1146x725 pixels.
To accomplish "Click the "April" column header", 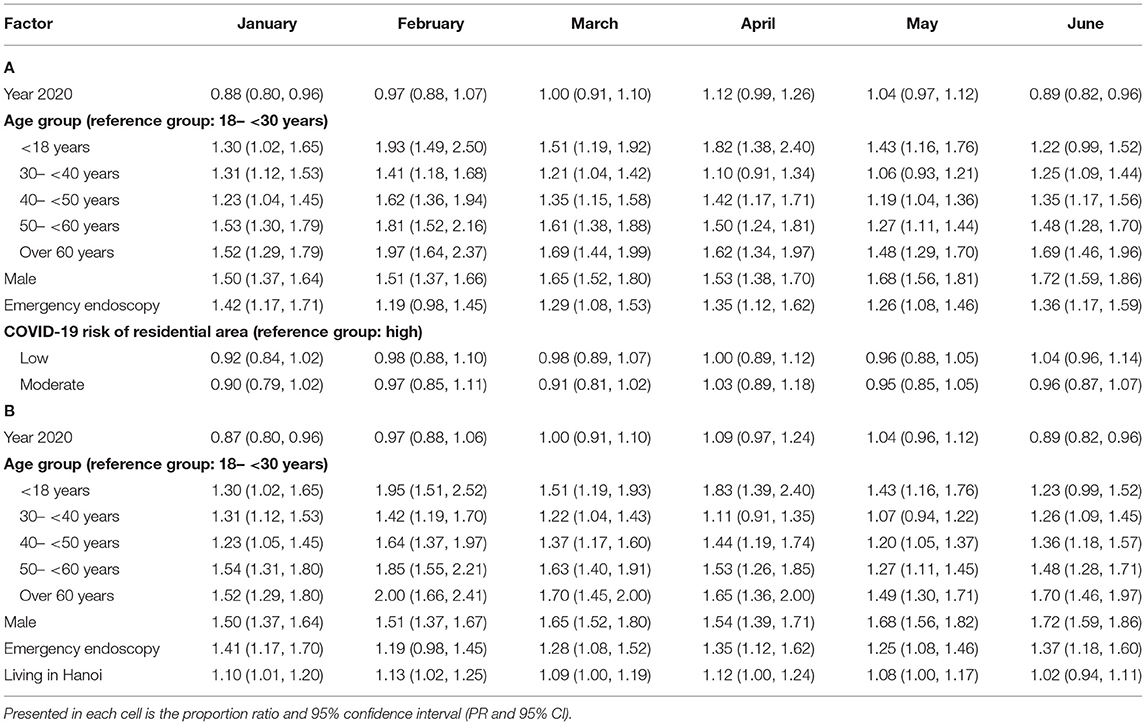I will point(758,23).
